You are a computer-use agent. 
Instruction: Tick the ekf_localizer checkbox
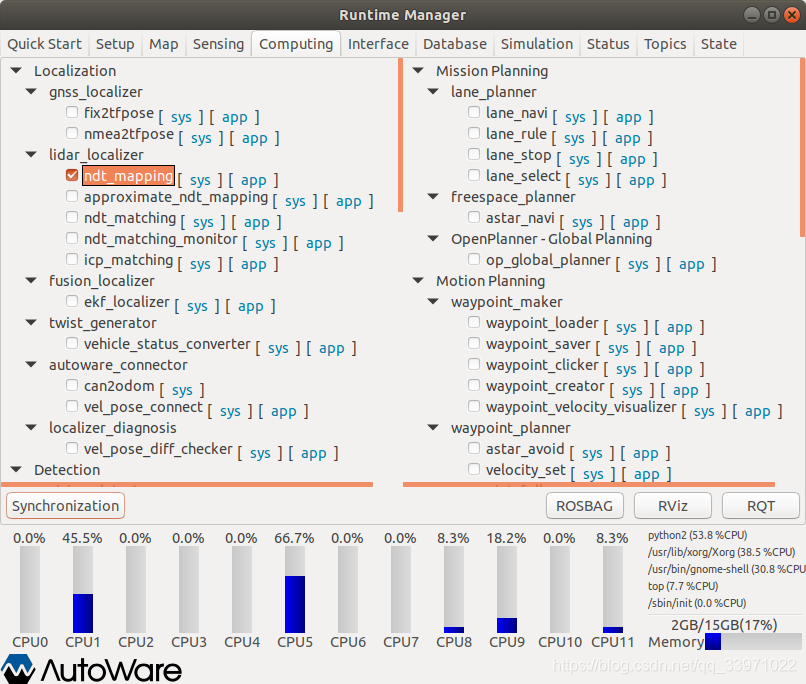coord(72,301)
